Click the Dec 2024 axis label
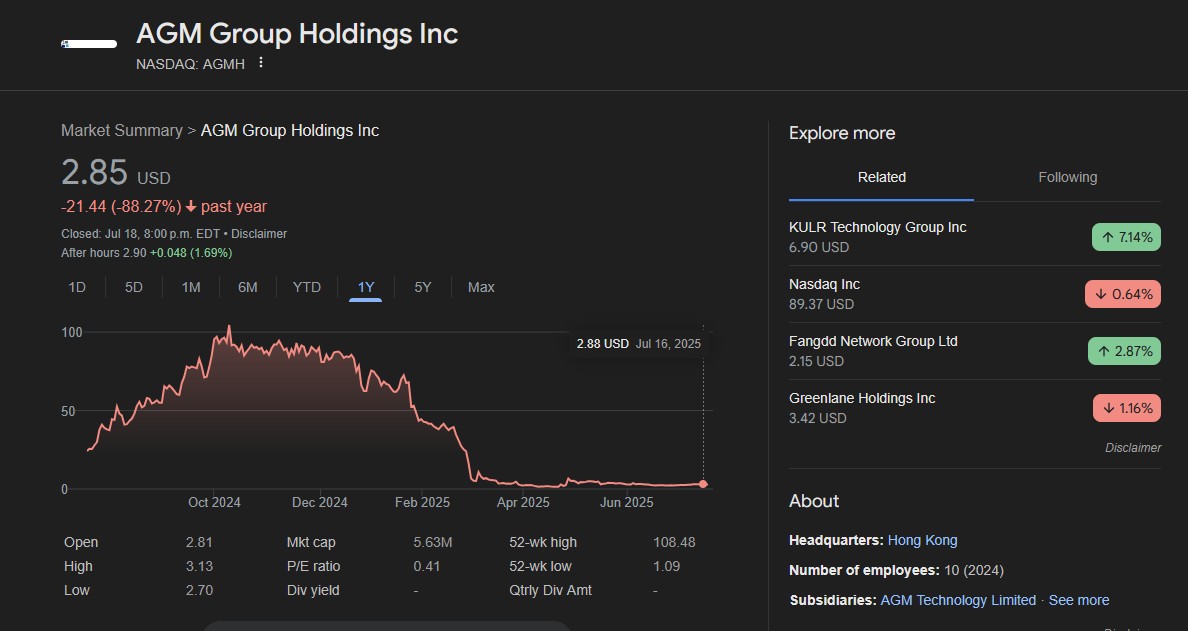1188x631 pixels. 320,502
